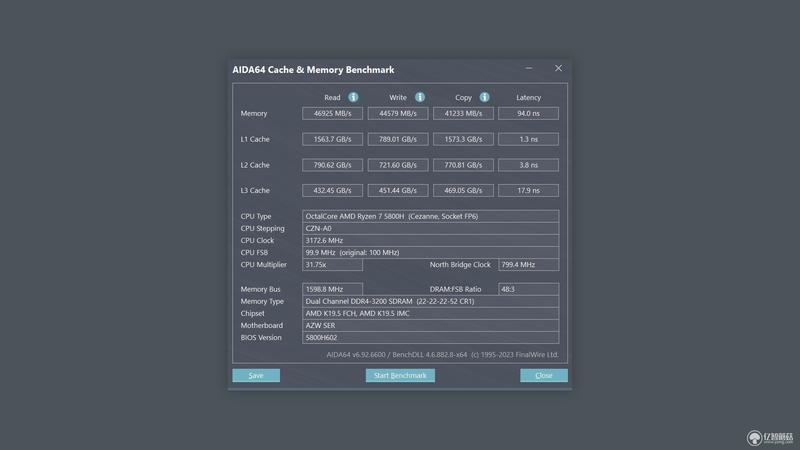Image resolution: width=800 pixels, height=450 pixels.
Task: Click the Memory Type field DDR4-3200
Action: 431,302
